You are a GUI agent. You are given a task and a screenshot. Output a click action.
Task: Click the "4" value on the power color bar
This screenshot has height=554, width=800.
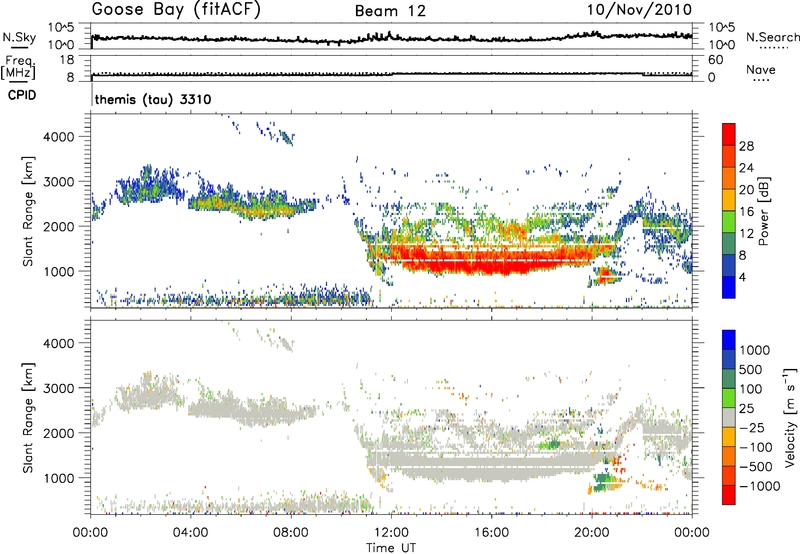click(x=742, y=277)
